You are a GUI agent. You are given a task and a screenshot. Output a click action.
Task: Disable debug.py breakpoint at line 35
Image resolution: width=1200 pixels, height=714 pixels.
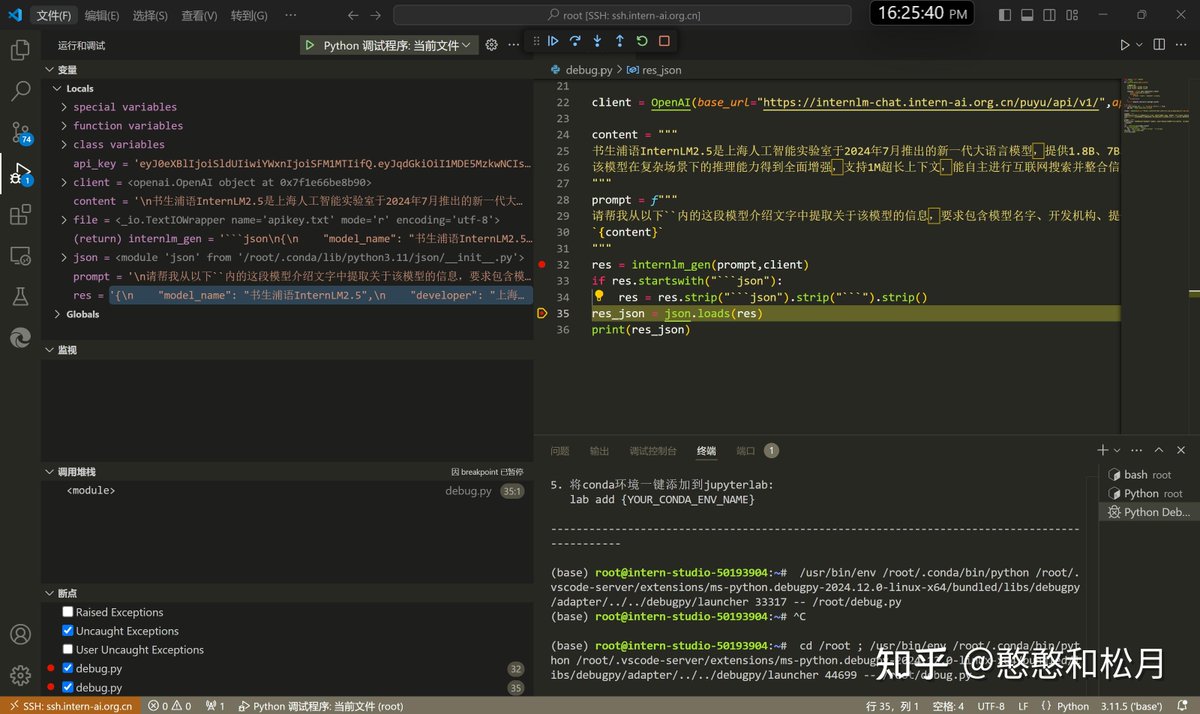[x=68, y=687]
